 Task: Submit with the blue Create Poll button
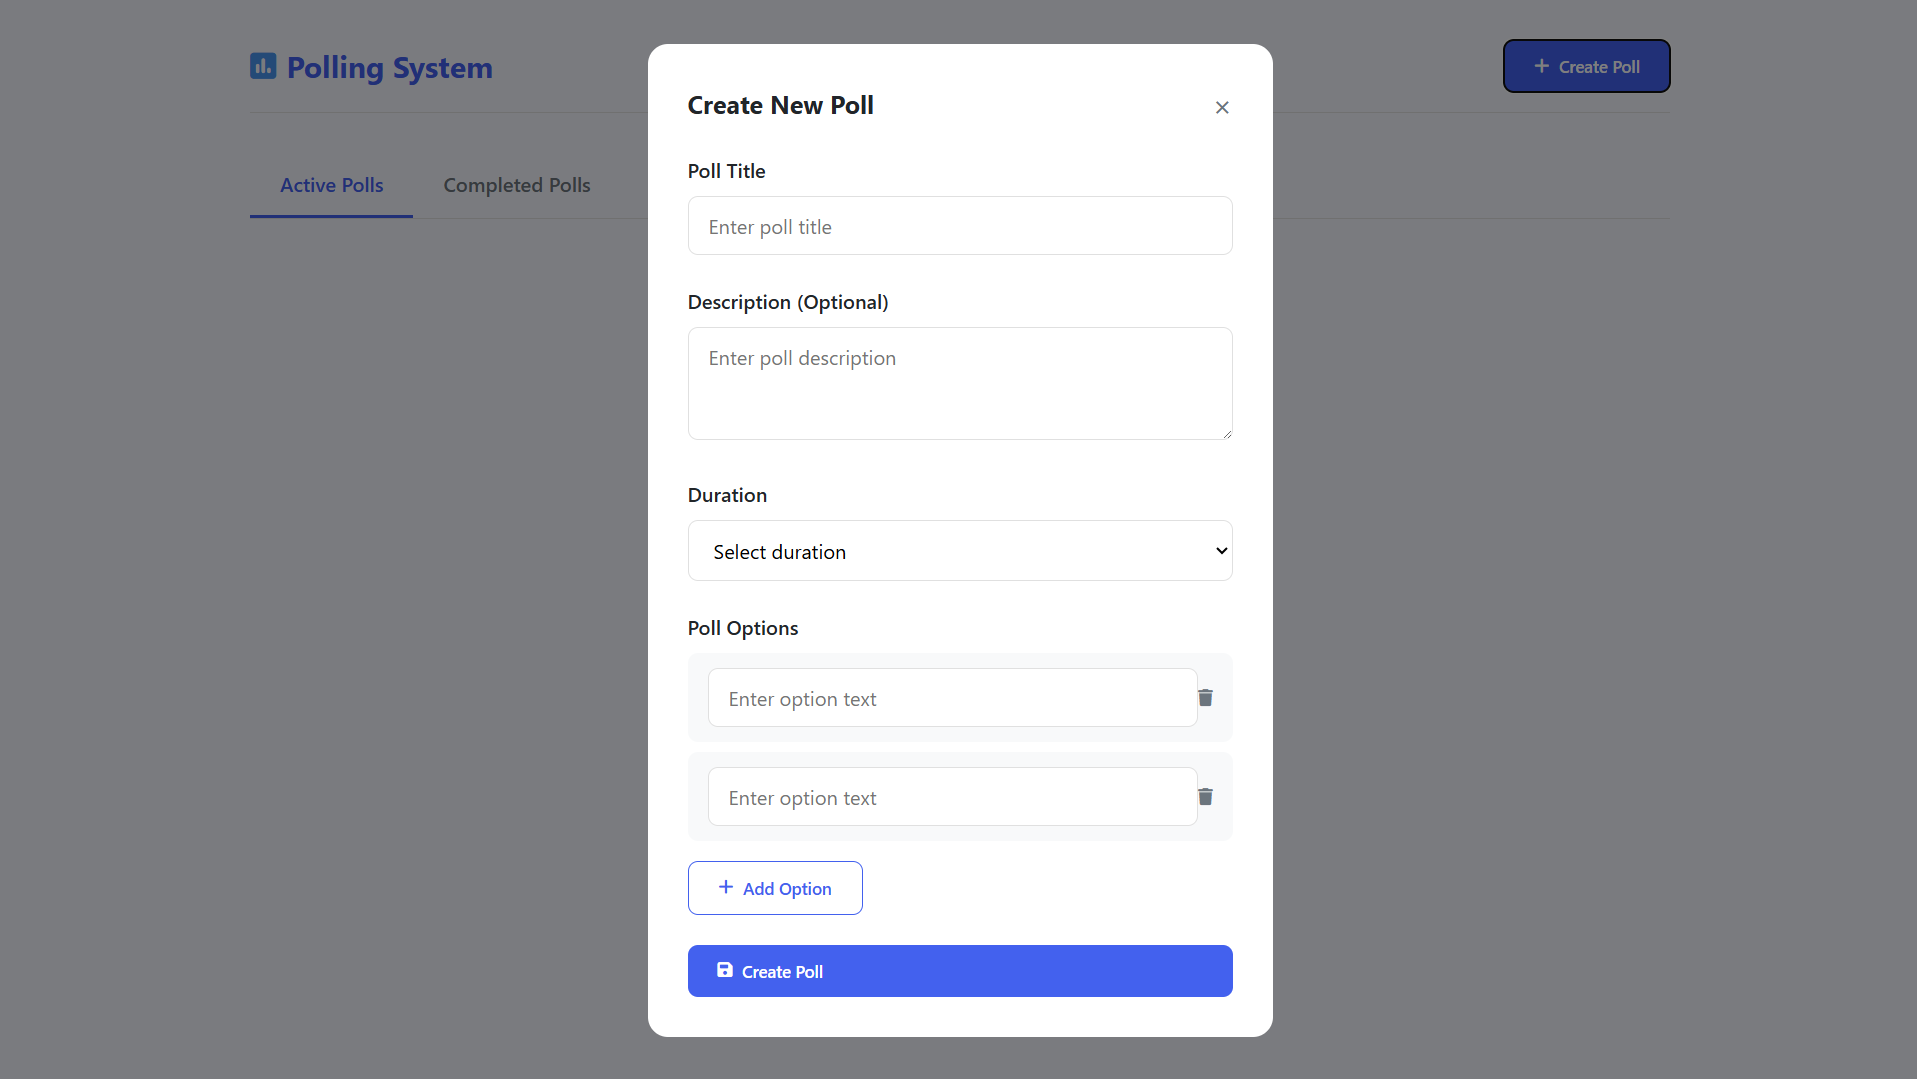tap(960, 971)
